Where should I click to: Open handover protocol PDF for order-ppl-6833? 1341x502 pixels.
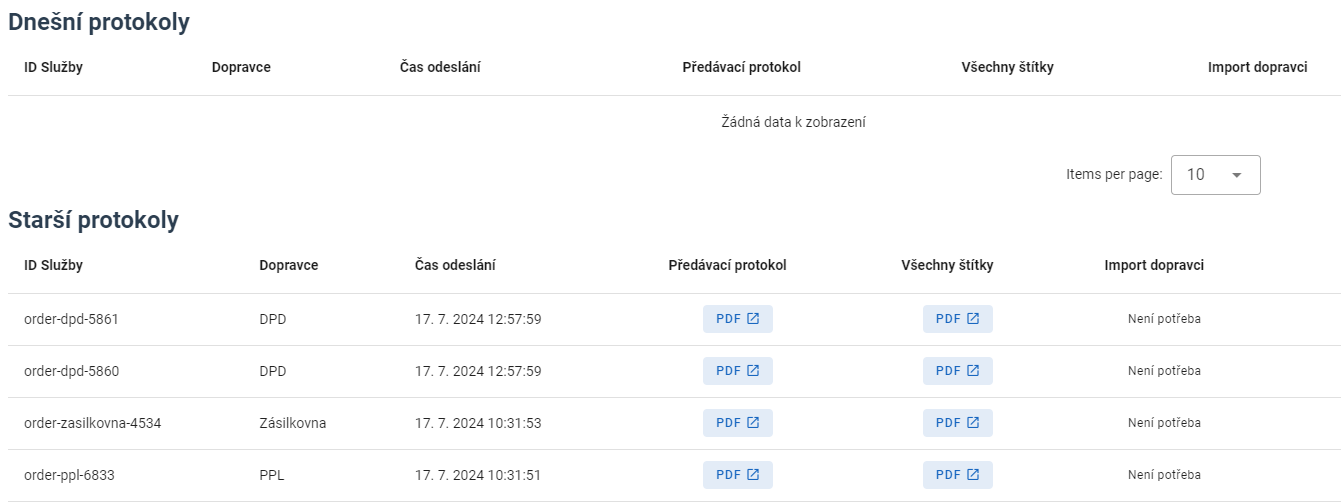738,475
